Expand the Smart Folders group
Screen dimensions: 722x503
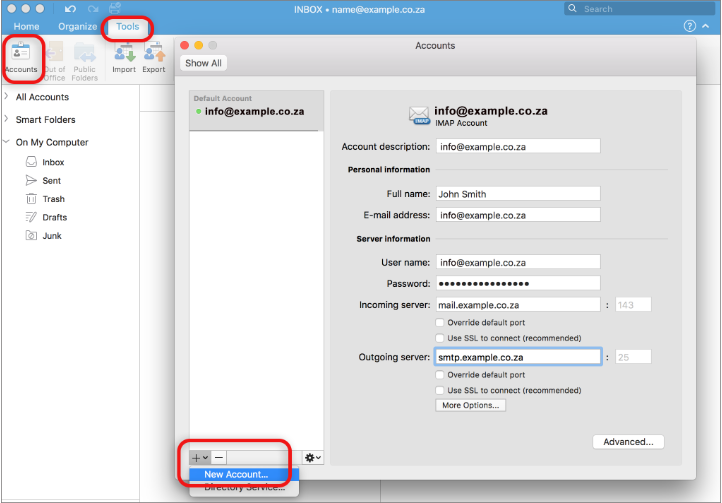pyautogui.click(x=6, y=119)
